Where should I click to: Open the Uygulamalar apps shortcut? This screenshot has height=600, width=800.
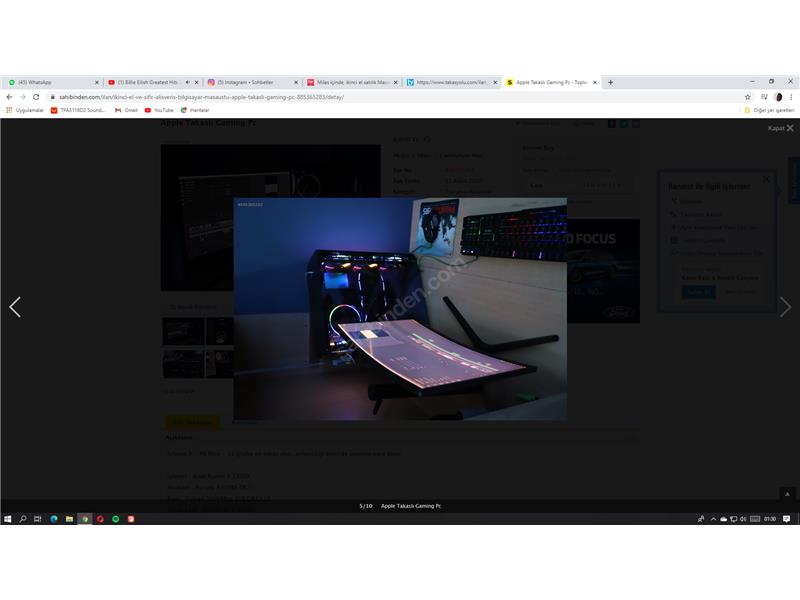pyautogui.click(x=24, y=110)
